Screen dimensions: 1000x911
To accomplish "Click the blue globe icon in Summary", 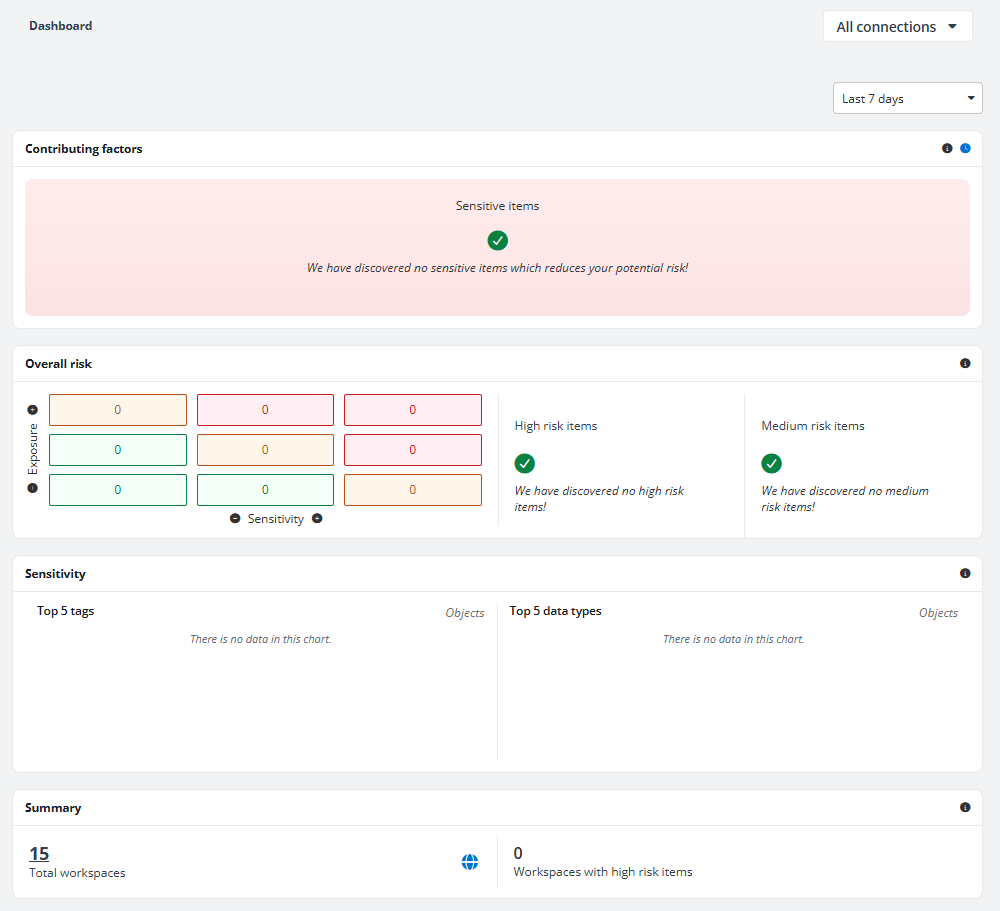I will coord(470,862).
